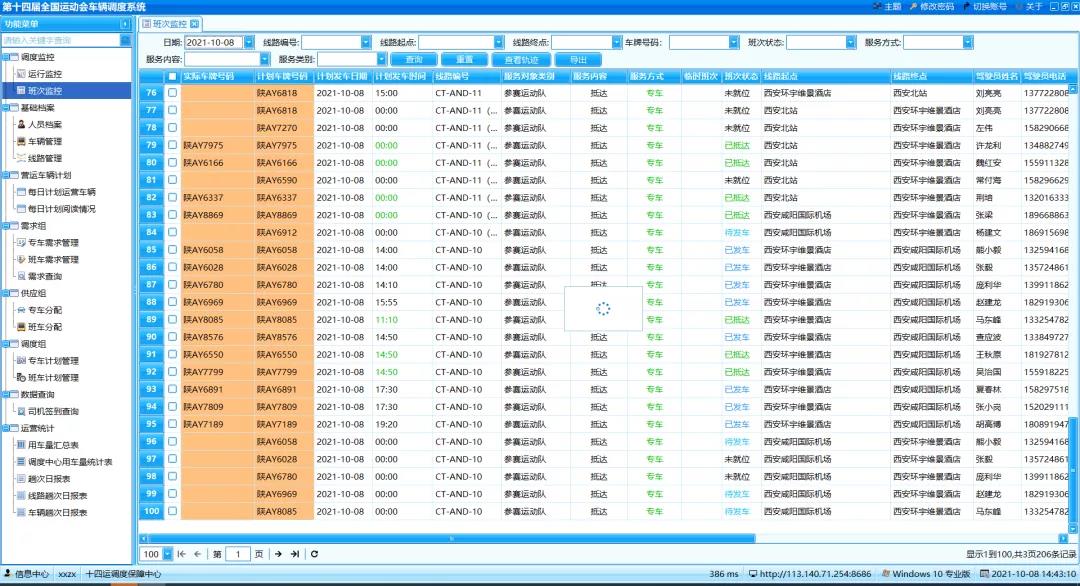Tick the checkbox for row 76
Screen dimensions: 1080x586
click(x=173, y=93)
